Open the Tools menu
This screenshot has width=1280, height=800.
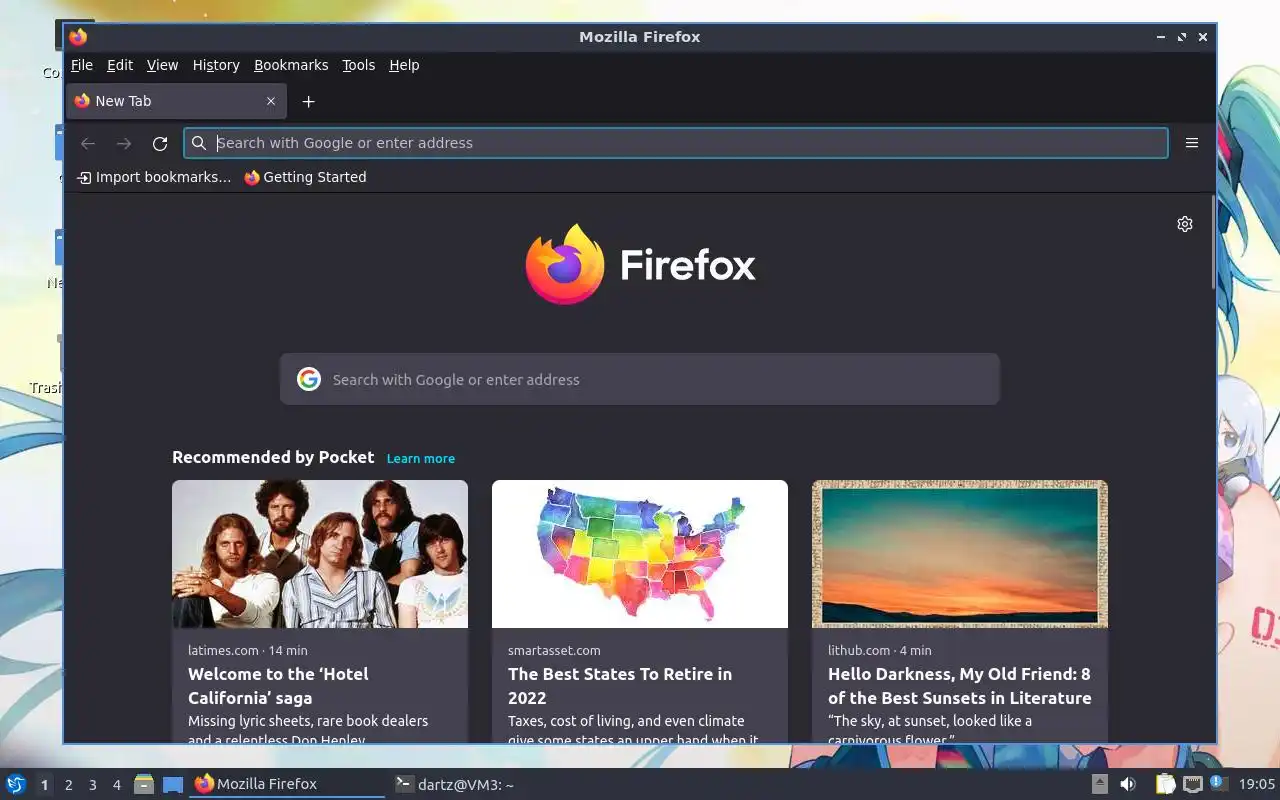pos(358,65)
